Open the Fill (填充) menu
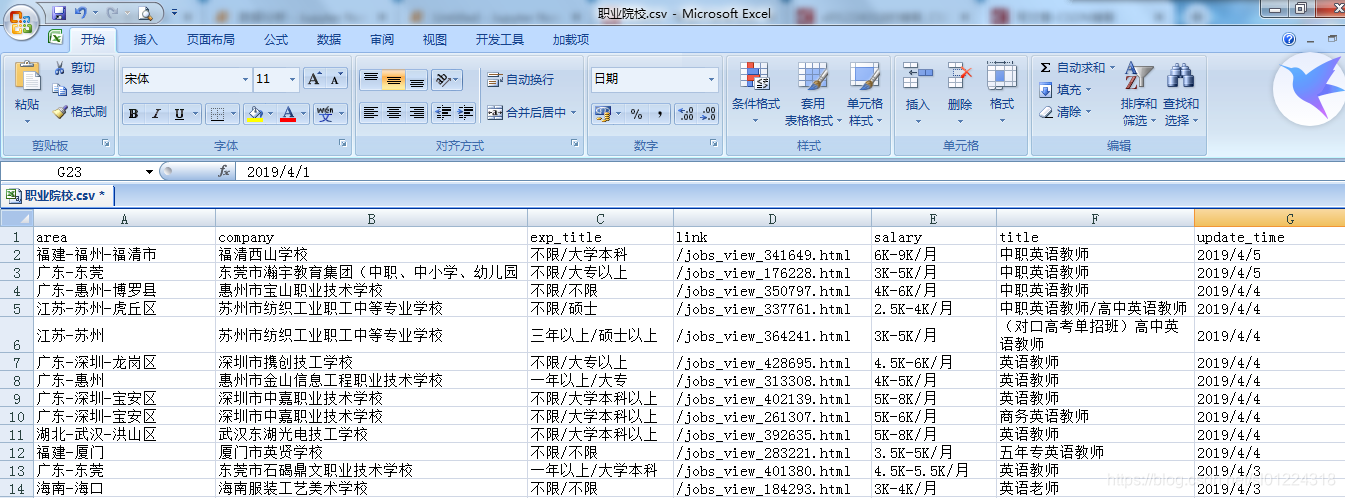Viewport: 1345px width, 498px height. click(1065, 89)
